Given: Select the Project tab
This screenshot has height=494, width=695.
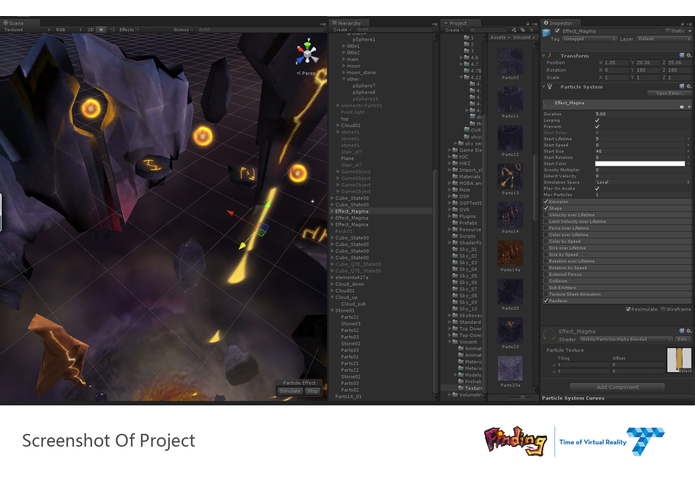Looking at the screenshot, I should [459, 23].
